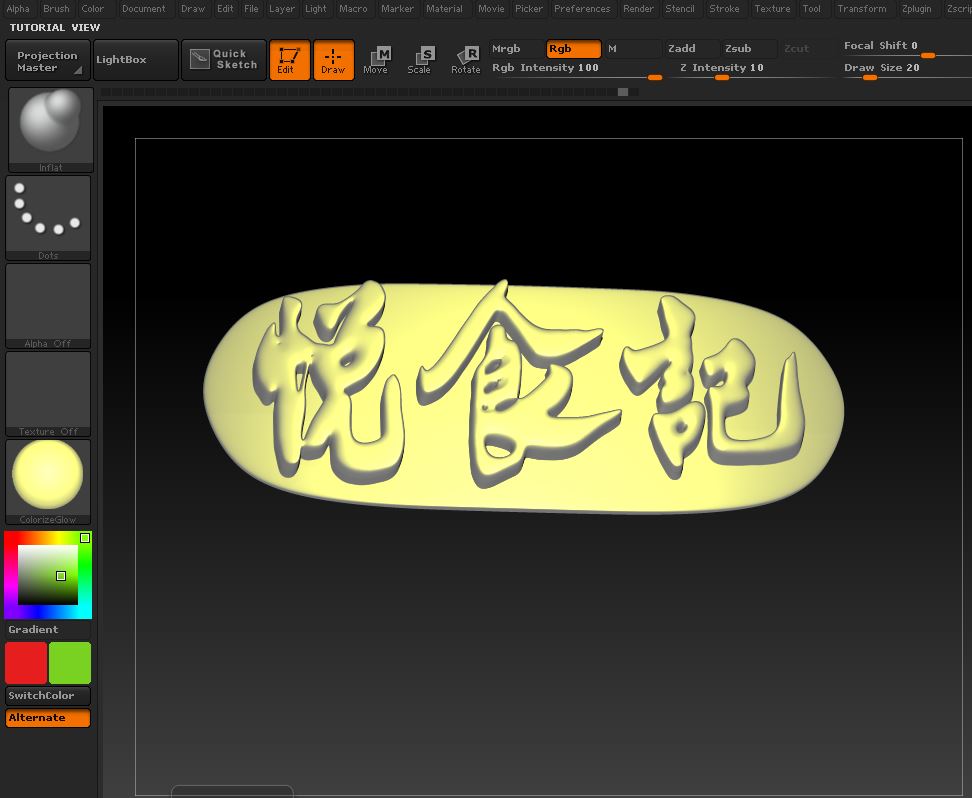
Task: Open the Material menu
Action: (x=444, y=9)
